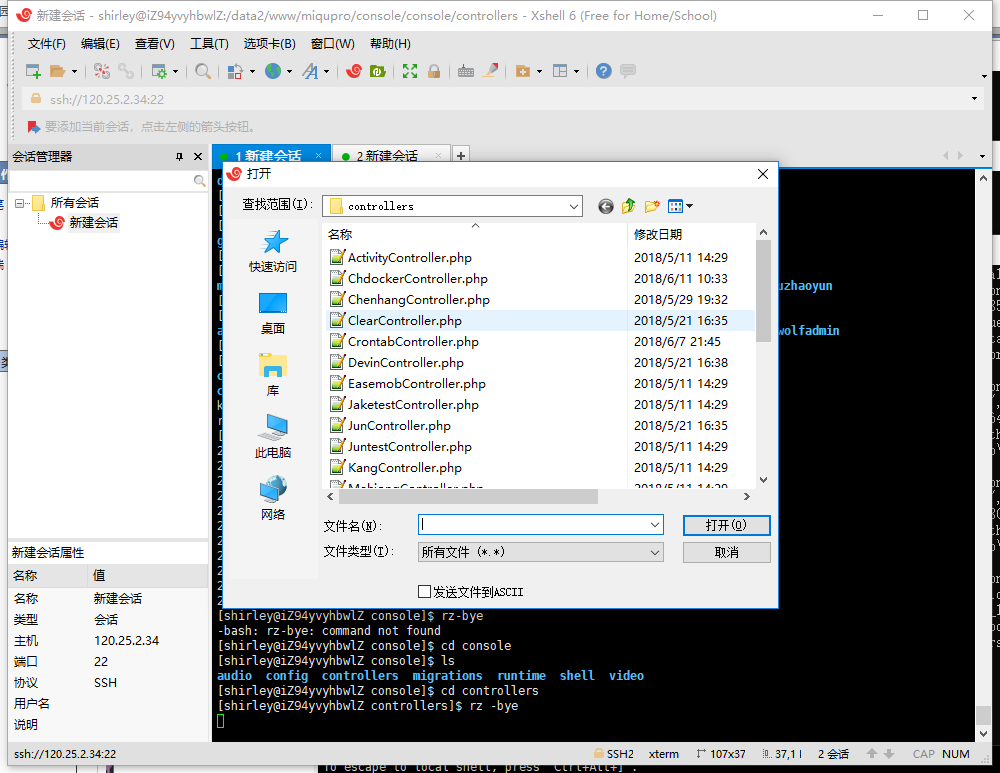This screenshot has width=1000, height=773.
Task: Create a new session with toolbar icon
Action: [x=33, y=71]
